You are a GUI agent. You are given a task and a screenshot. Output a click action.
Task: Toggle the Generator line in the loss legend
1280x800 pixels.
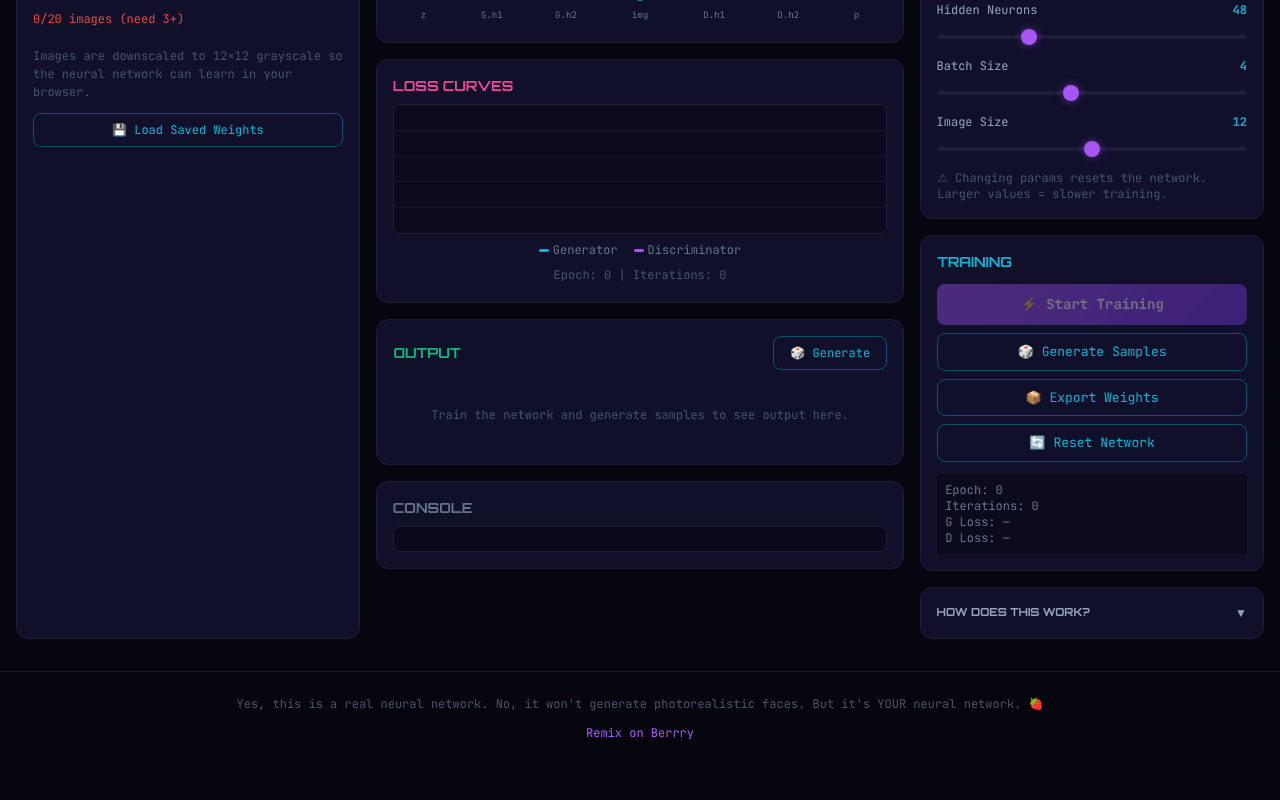coord(580,250)
